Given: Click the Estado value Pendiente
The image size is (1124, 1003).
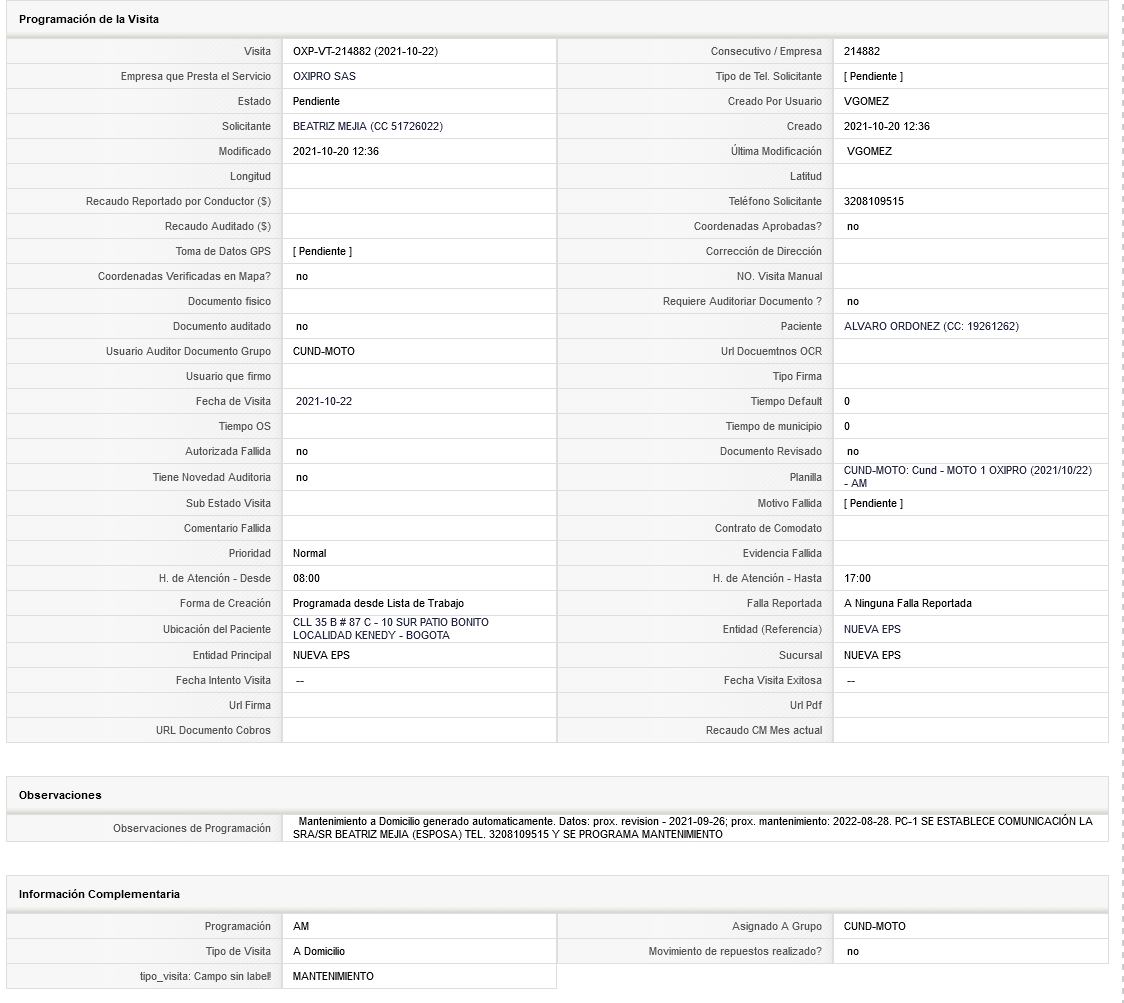Looking at the screenshot, I should pos(316,101).
